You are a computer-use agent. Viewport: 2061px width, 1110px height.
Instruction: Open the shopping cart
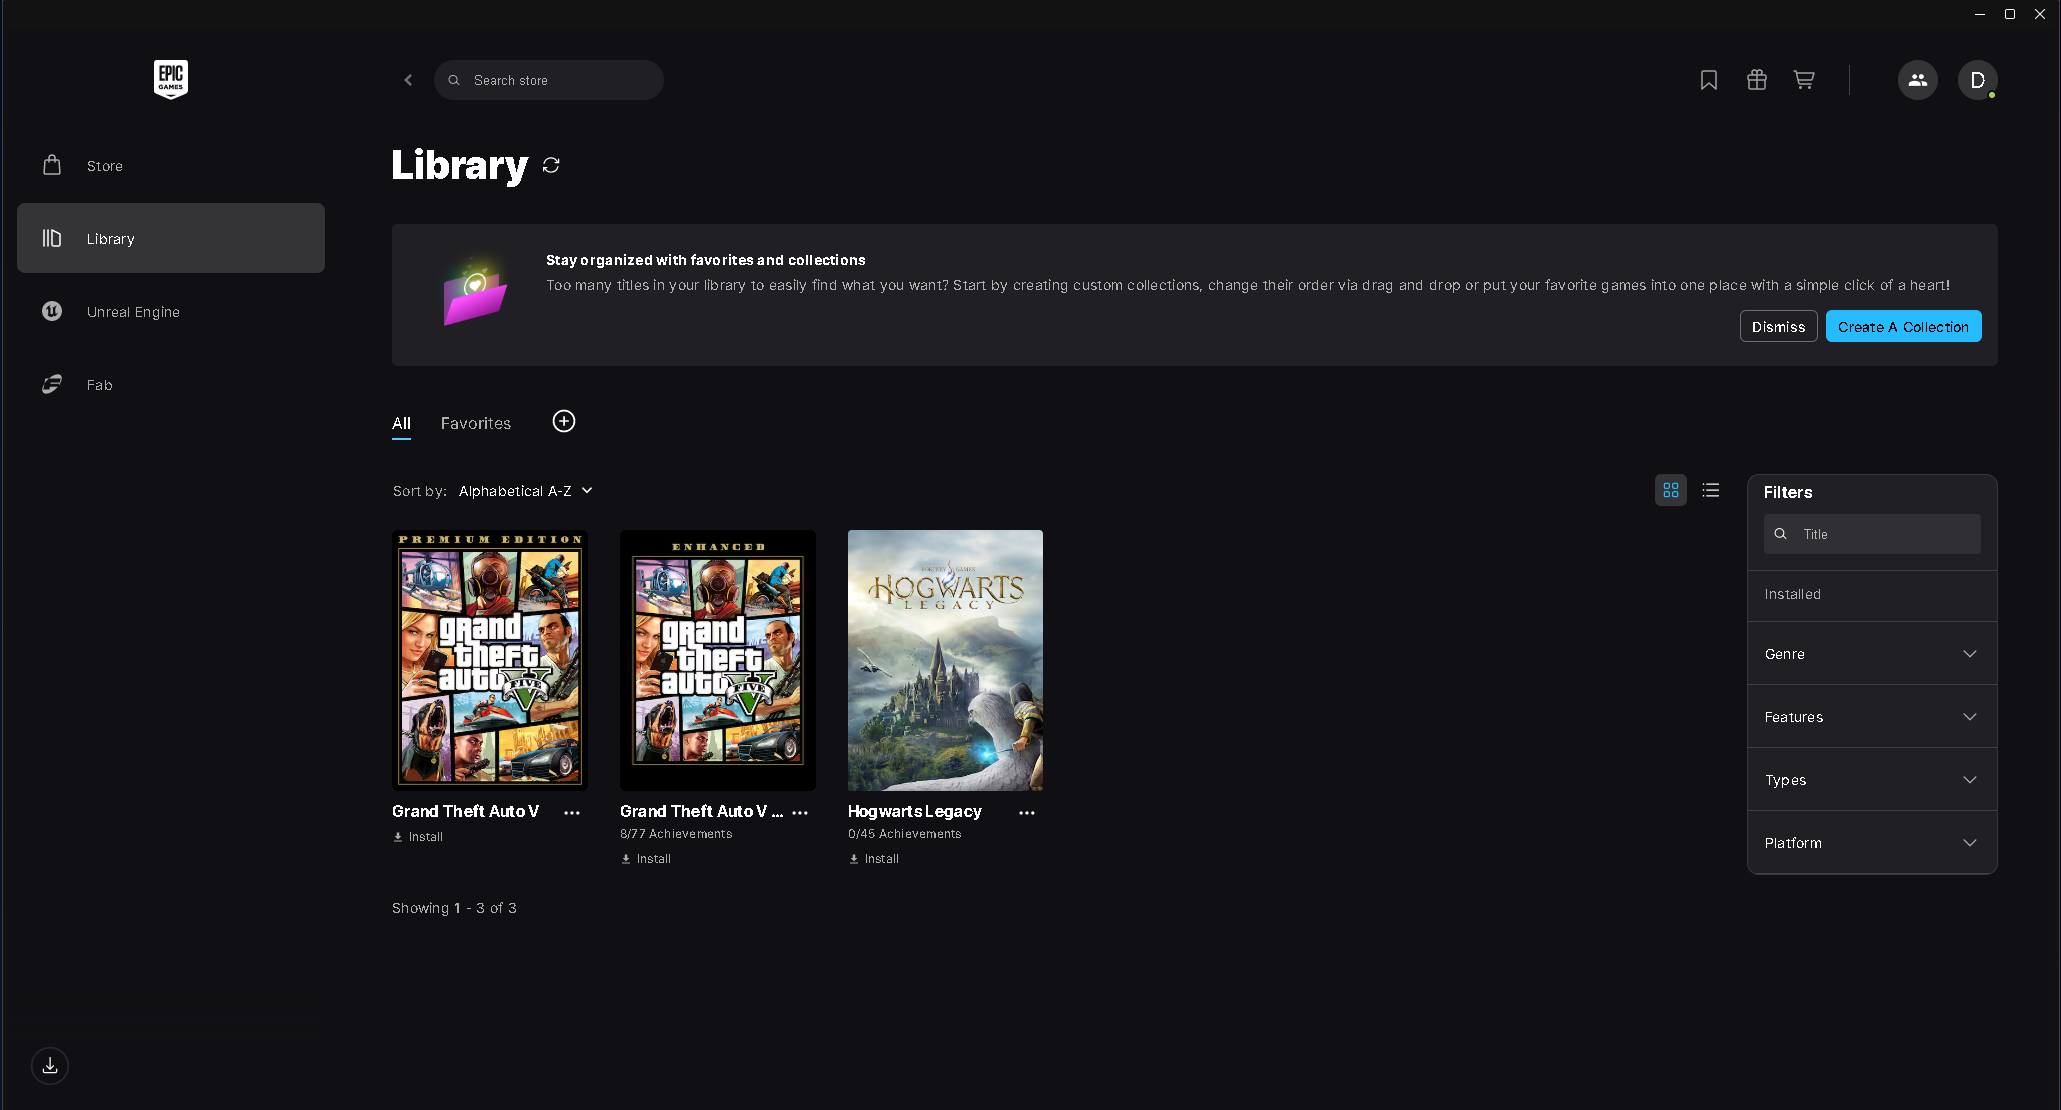click(1804, 80)
